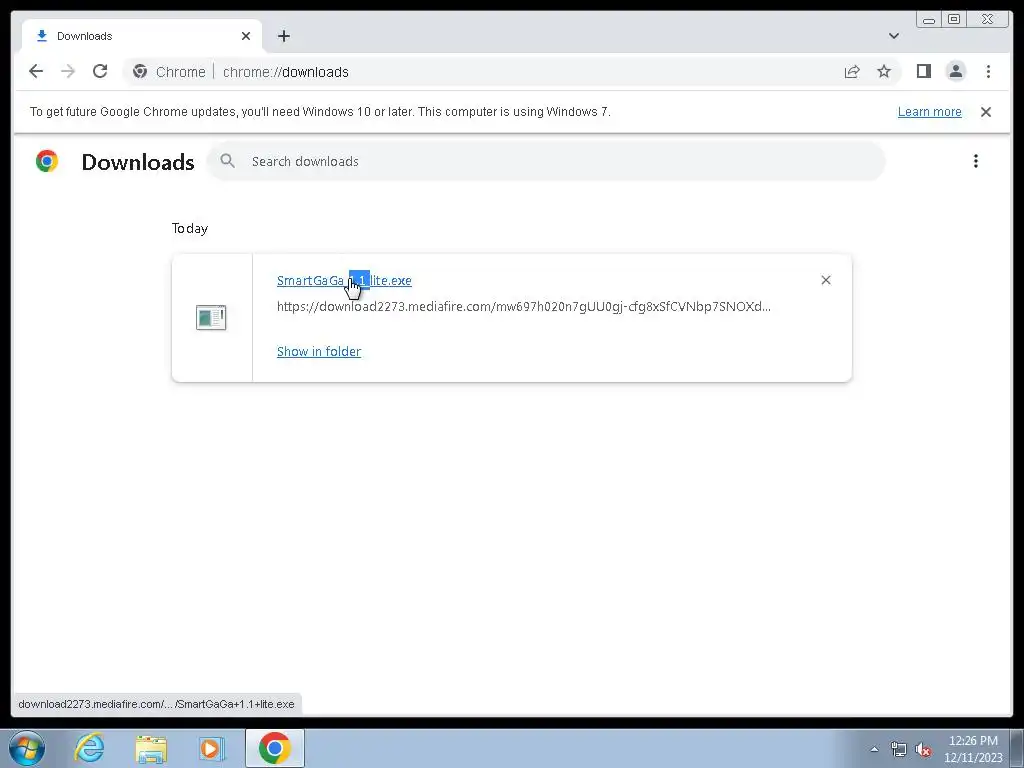Image resolution: width=1024 pixels, height=768 pixels.
Task: Open the Chrome profile avatar
Action: pyautogui.click(x=955, y=71)
